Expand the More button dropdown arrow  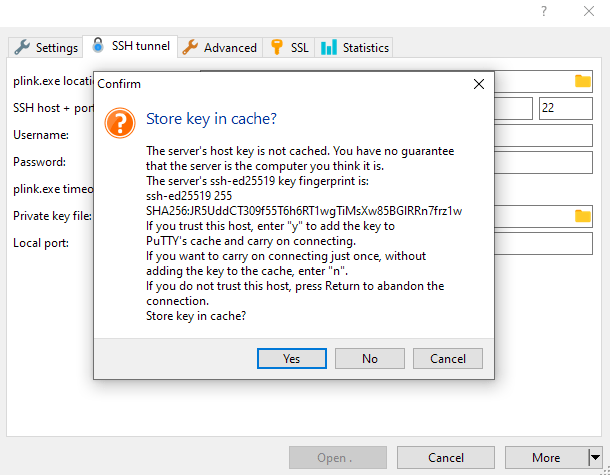coord(595,458)
